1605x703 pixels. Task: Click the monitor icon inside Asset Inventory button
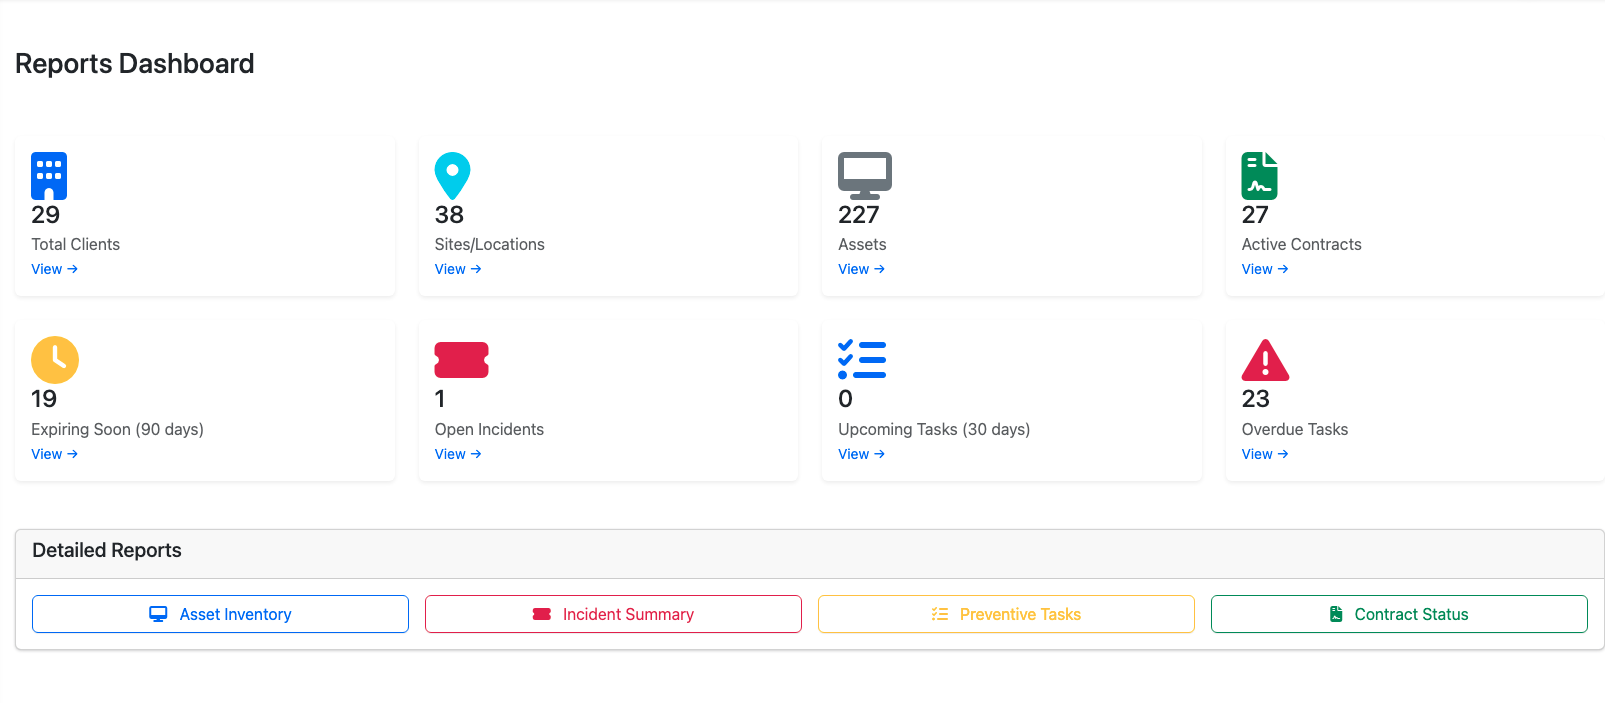click(x=158, y=613)
